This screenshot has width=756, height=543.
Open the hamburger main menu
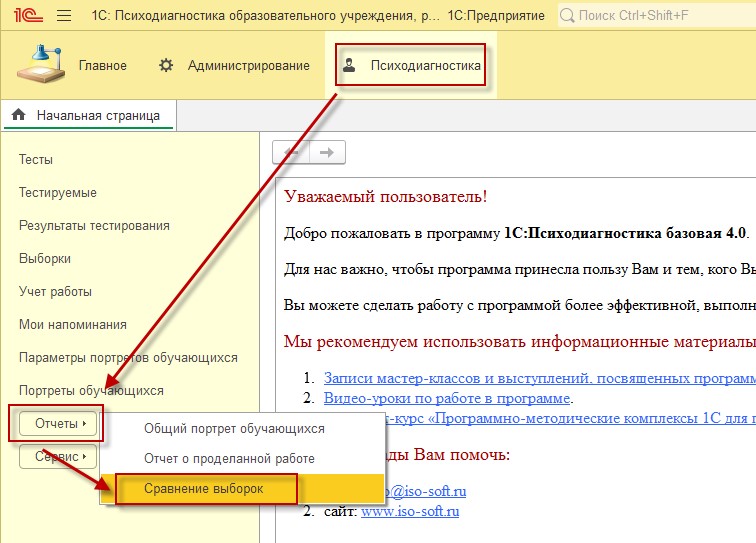pyautogui.click(x=64, y=15)
